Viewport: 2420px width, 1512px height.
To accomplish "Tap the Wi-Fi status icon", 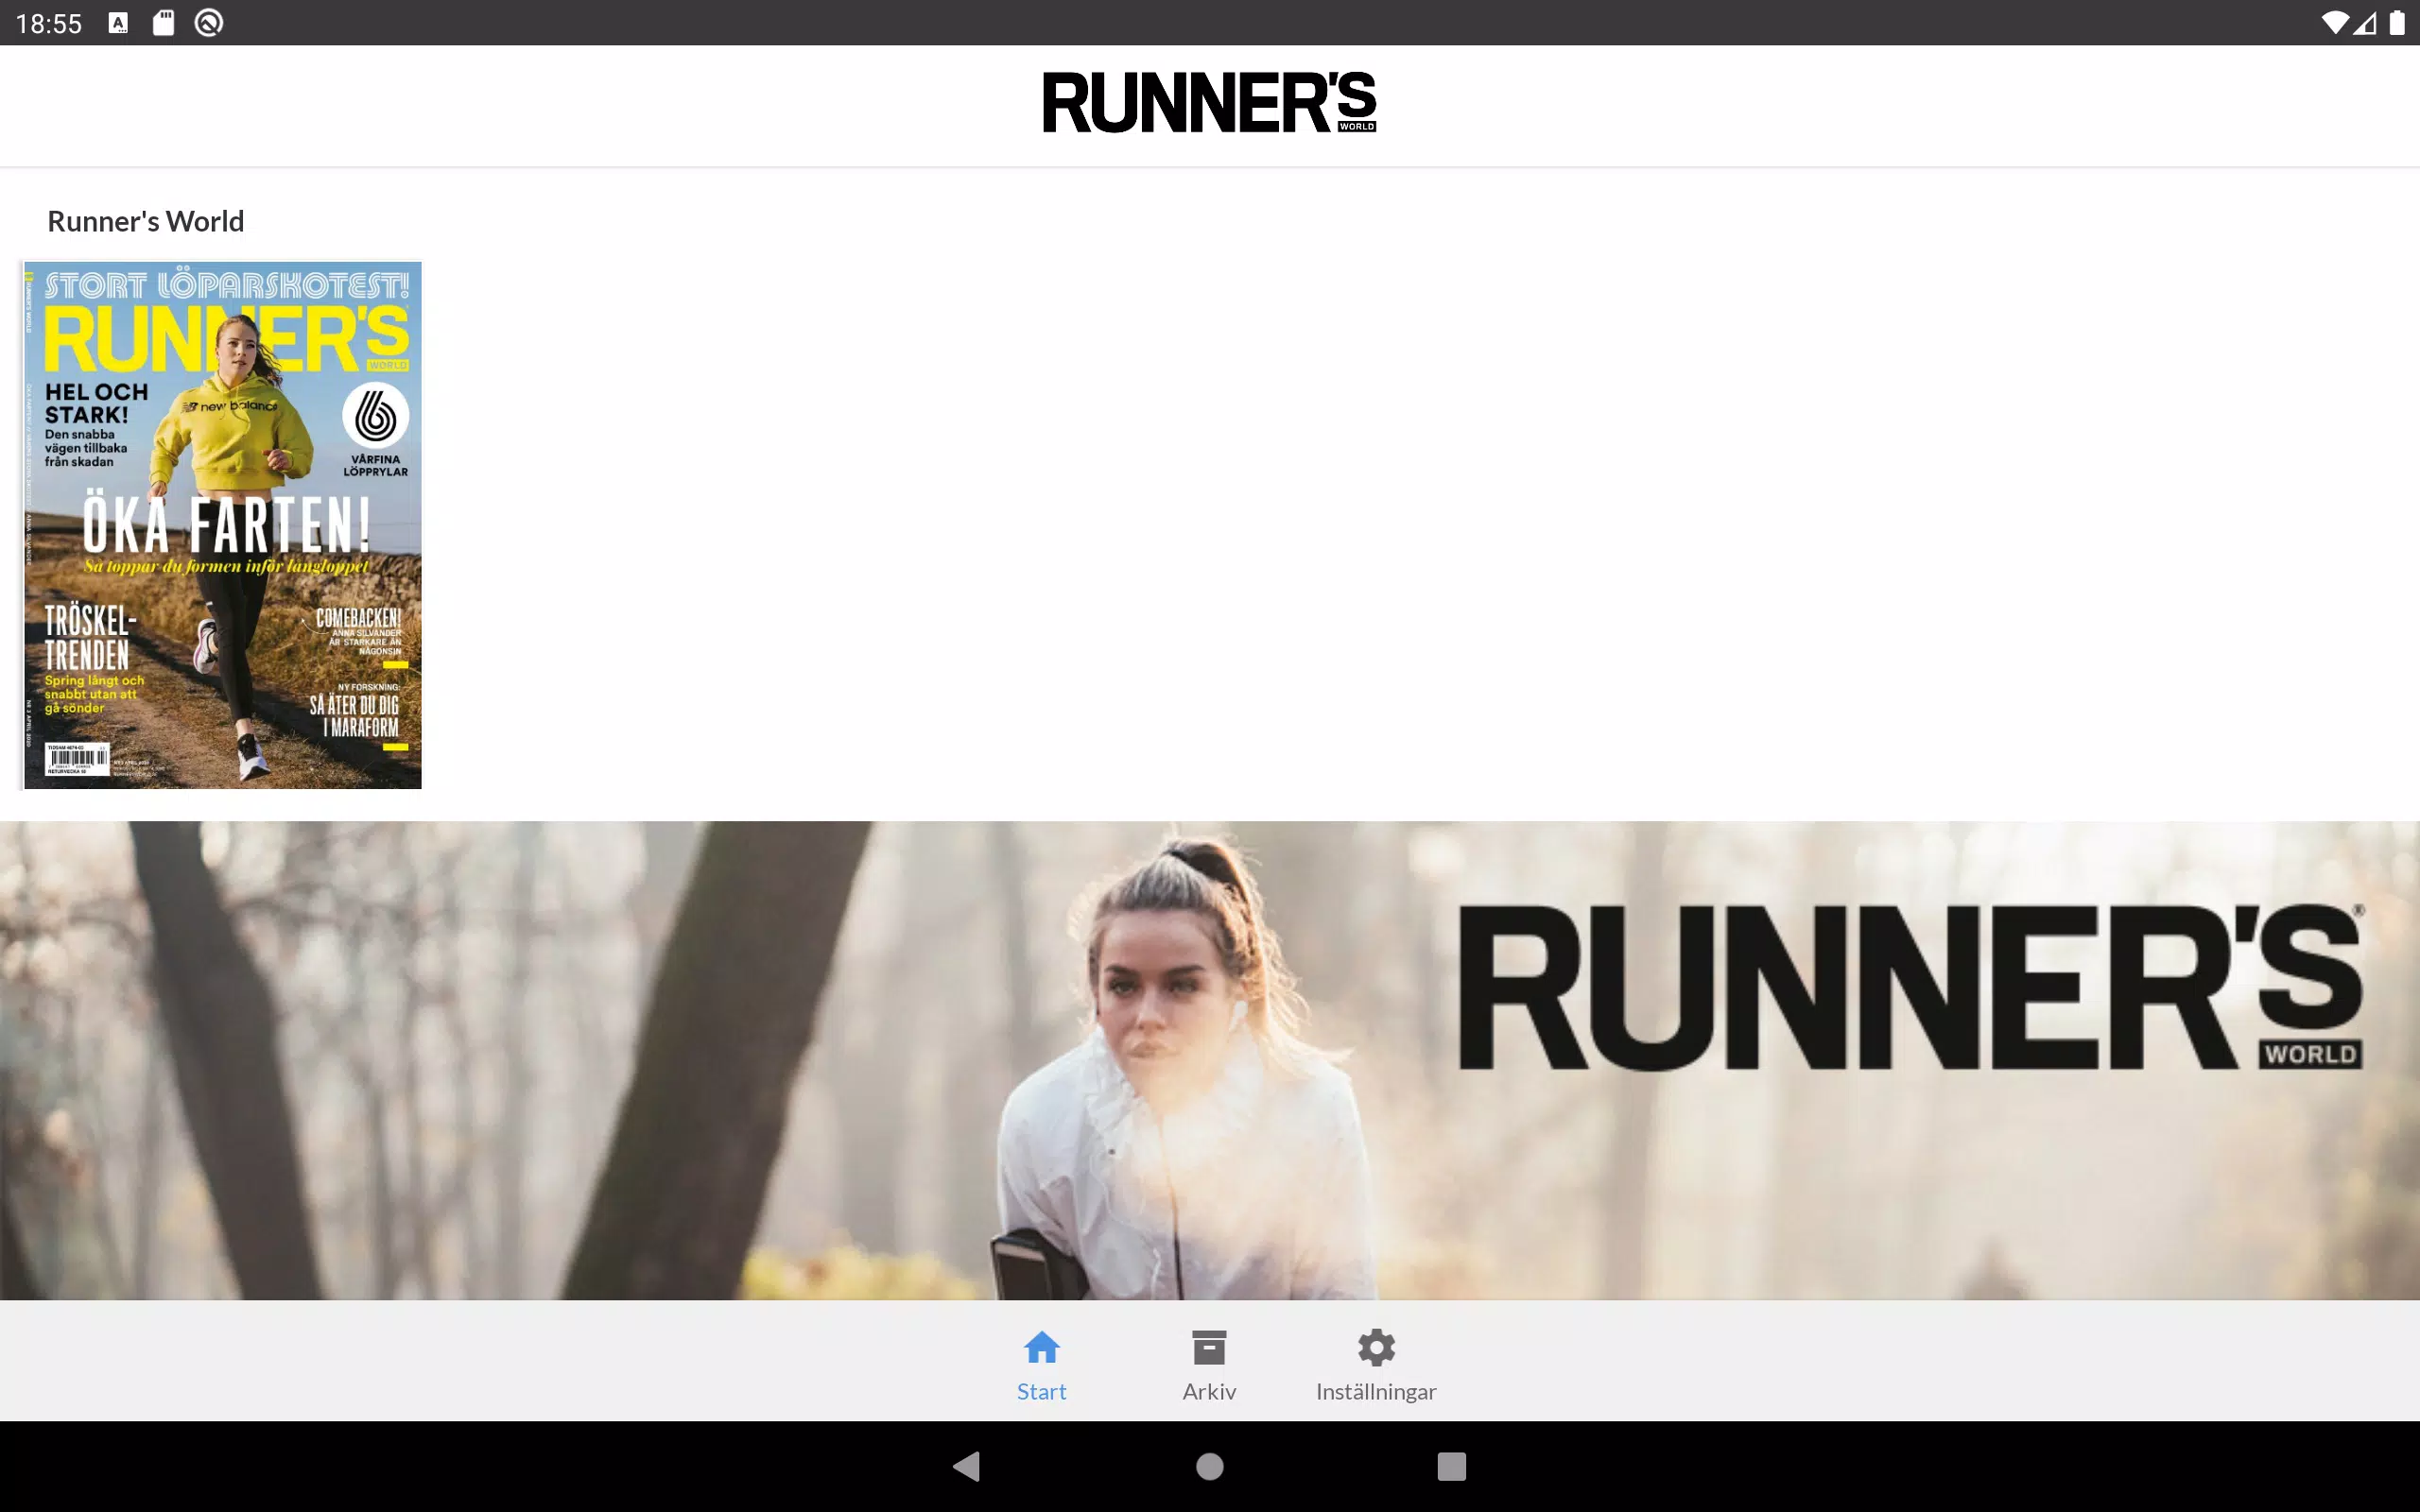I will coord(2334,23).
